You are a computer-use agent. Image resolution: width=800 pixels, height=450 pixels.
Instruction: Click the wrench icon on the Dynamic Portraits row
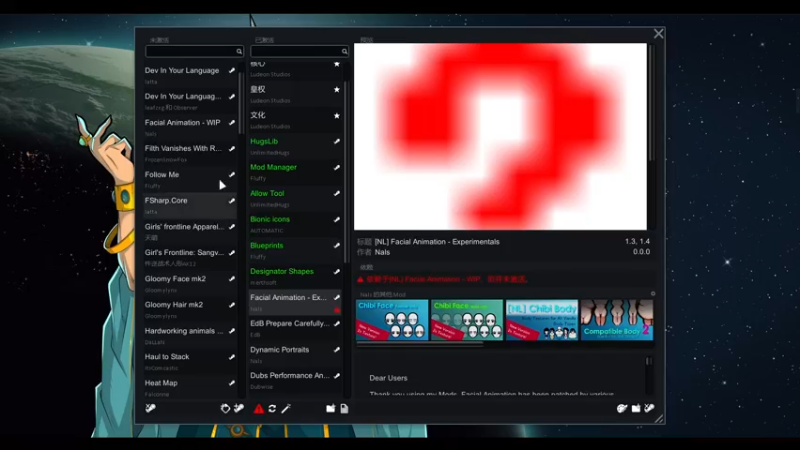337,349
